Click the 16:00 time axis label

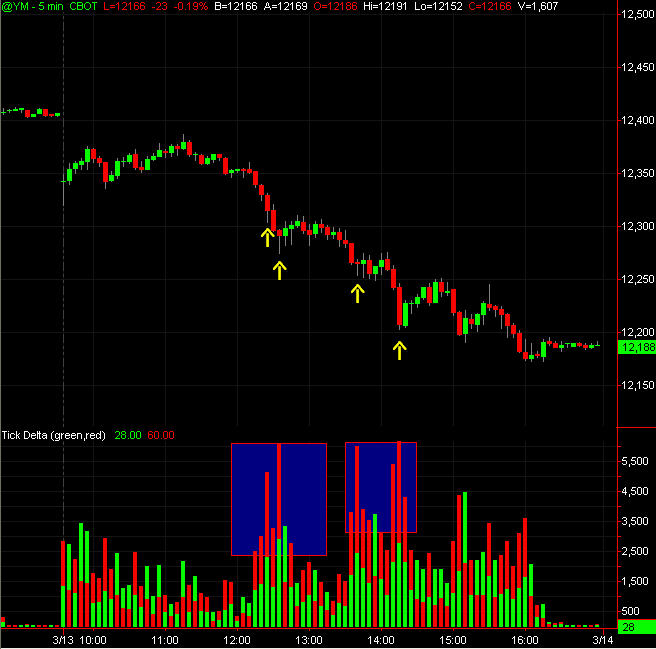tap(525, 640)
